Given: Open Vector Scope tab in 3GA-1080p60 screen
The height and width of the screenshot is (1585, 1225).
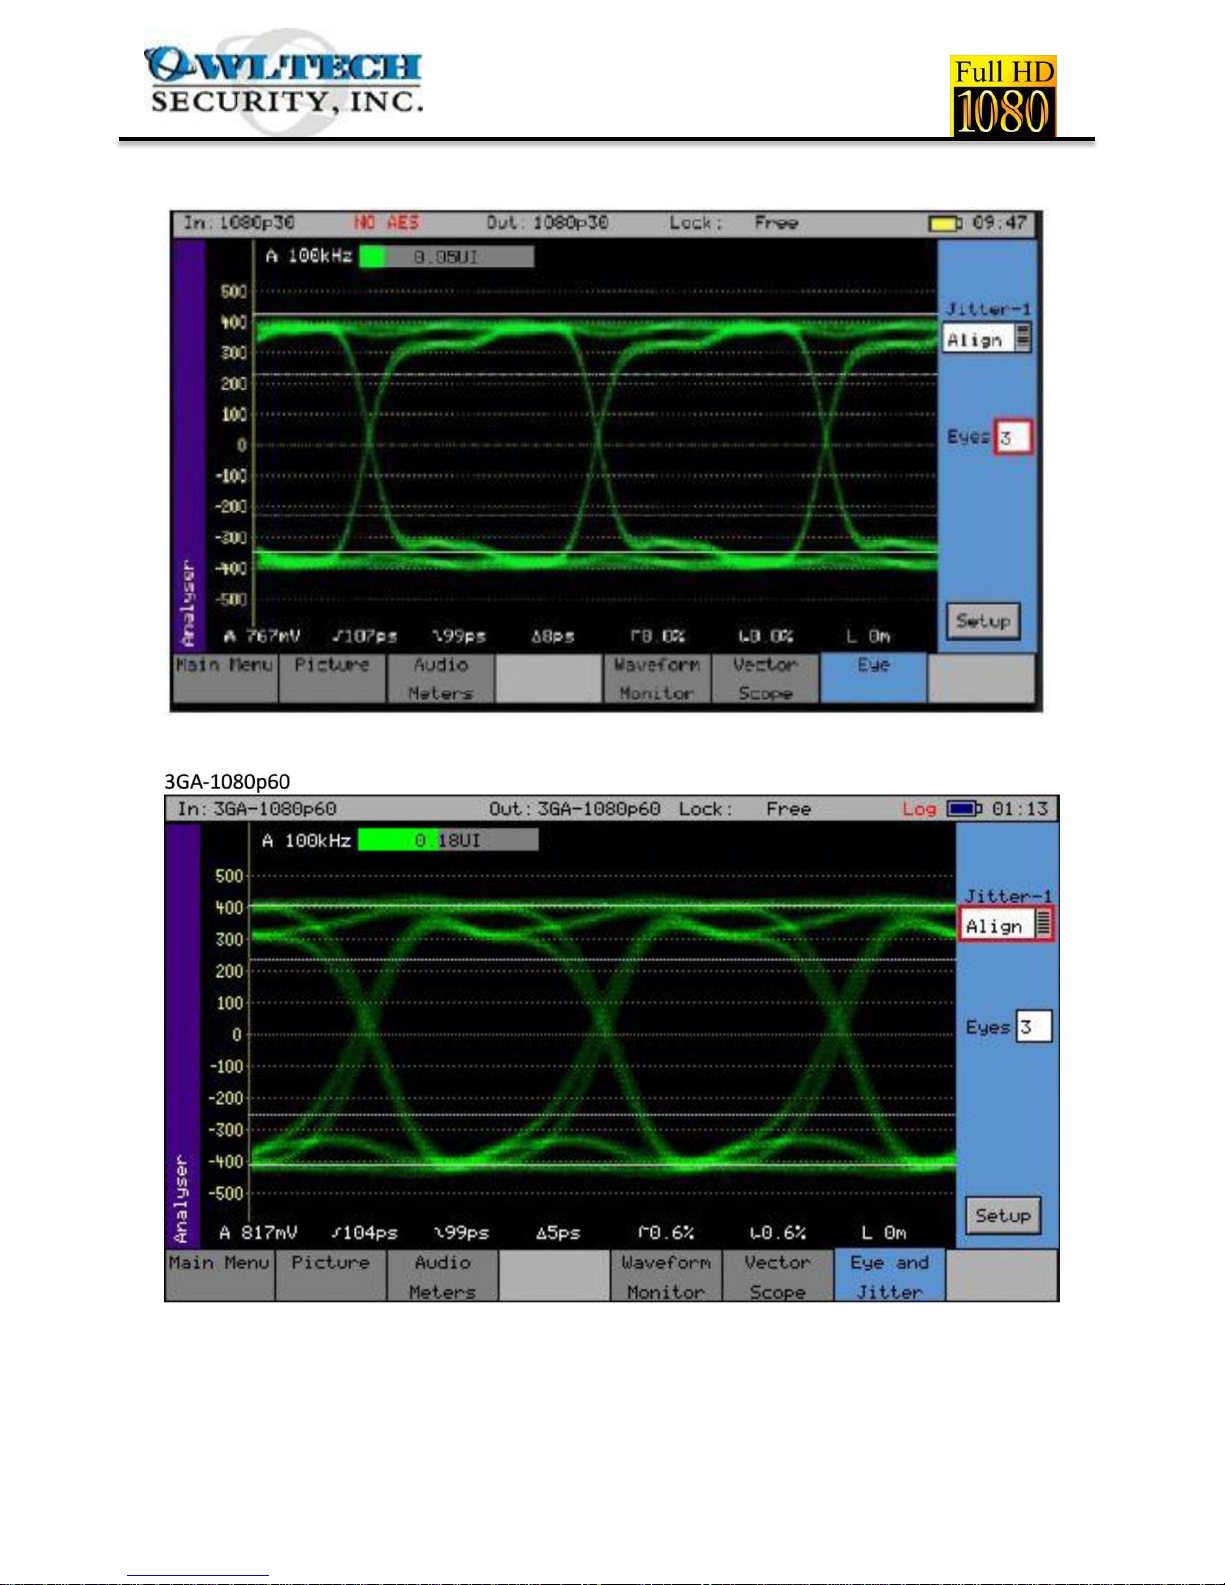Looking at the screenshot, I should pos(778,1275).
